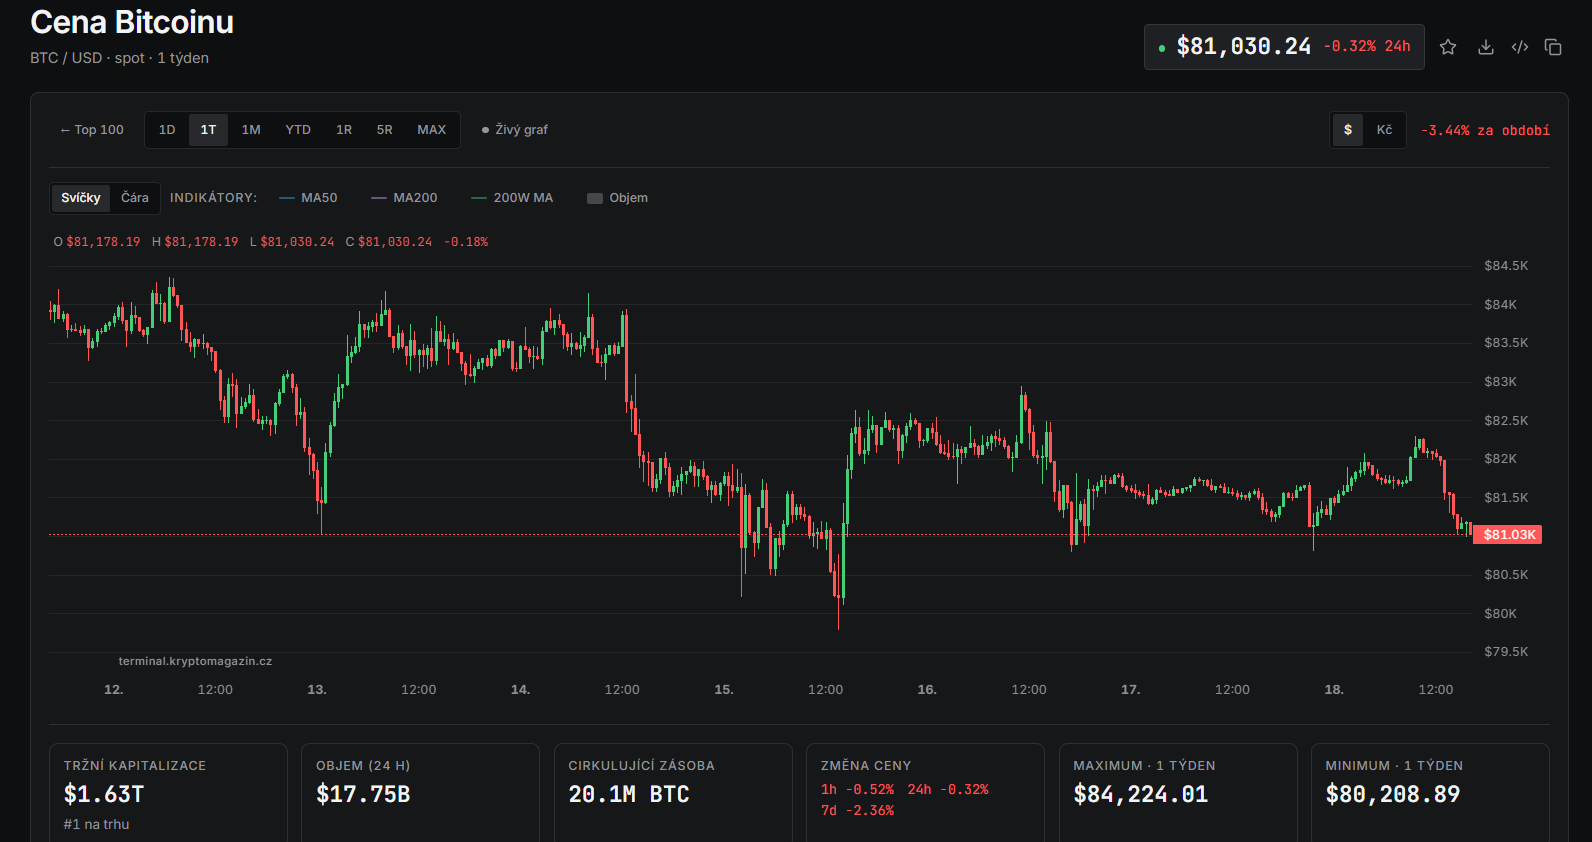Click the 7d -2.36% change value
Image resolution: width=1592 pixels, height=842 pixels.
click(x=858, y=811)
